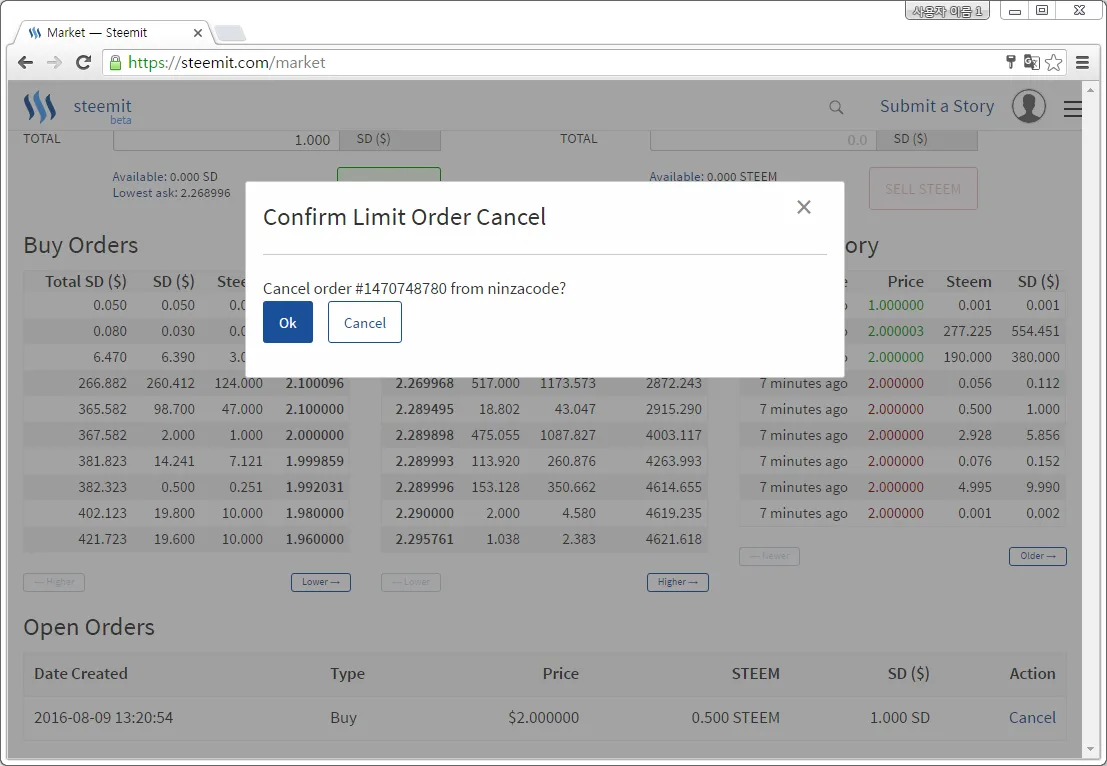Screen dimensions: 1107x766
Task: Click the search magnifier icon
Action: pos(836,107)
